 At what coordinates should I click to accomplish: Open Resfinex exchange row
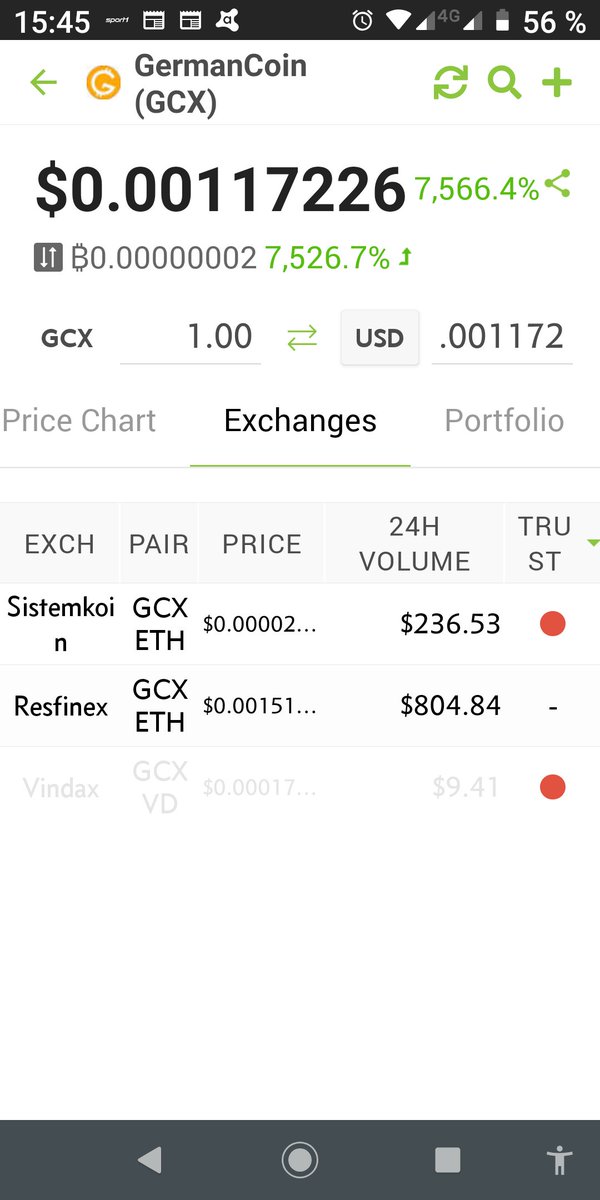[x=300, y=706]
